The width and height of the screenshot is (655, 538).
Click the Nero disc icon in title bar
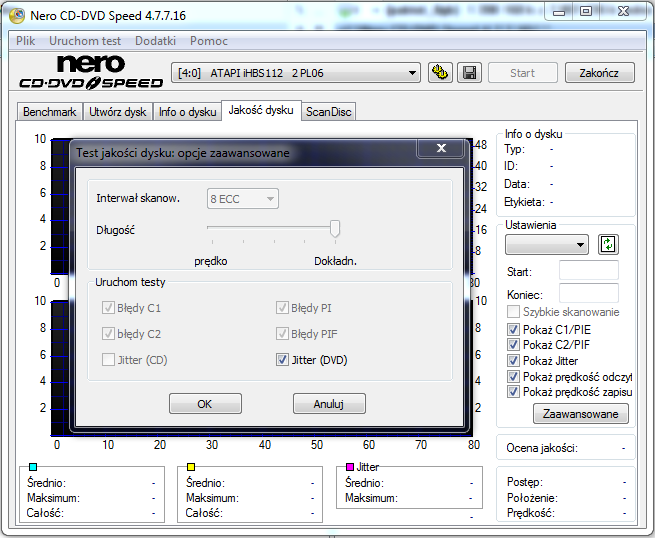point(17,15)
